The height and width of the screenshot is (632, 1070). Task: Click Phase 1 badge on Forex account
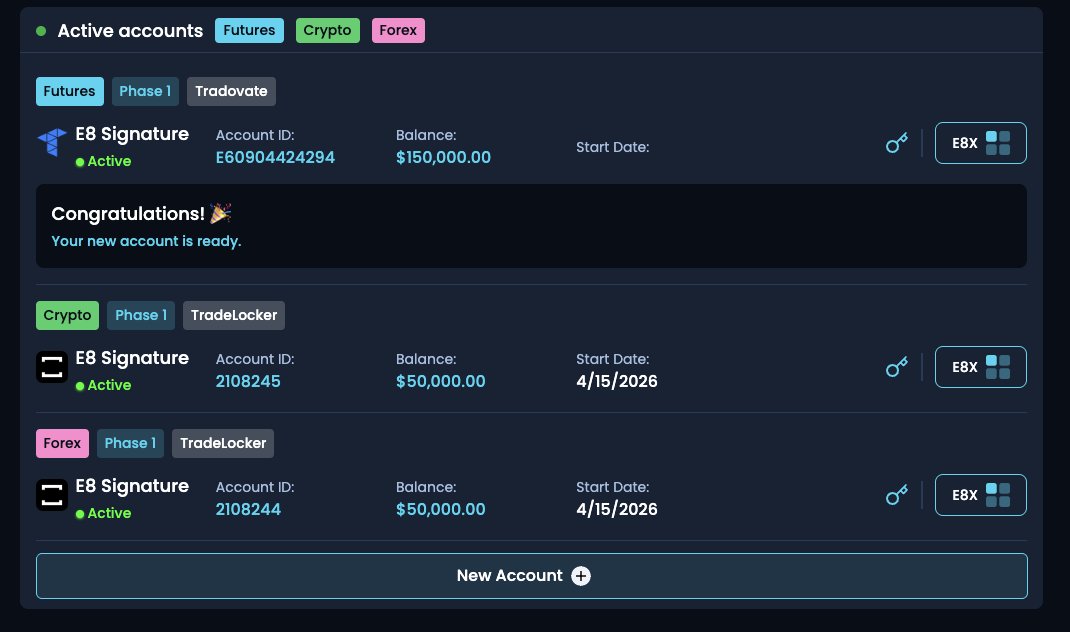(130, 444)
